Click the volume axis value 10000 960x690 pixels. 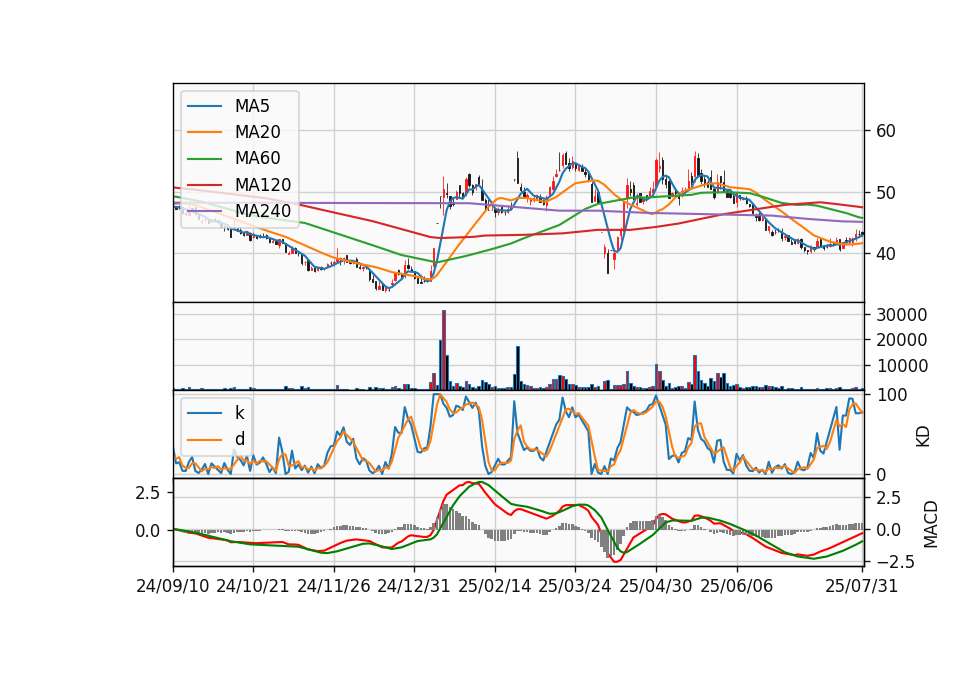coord(901,366)
